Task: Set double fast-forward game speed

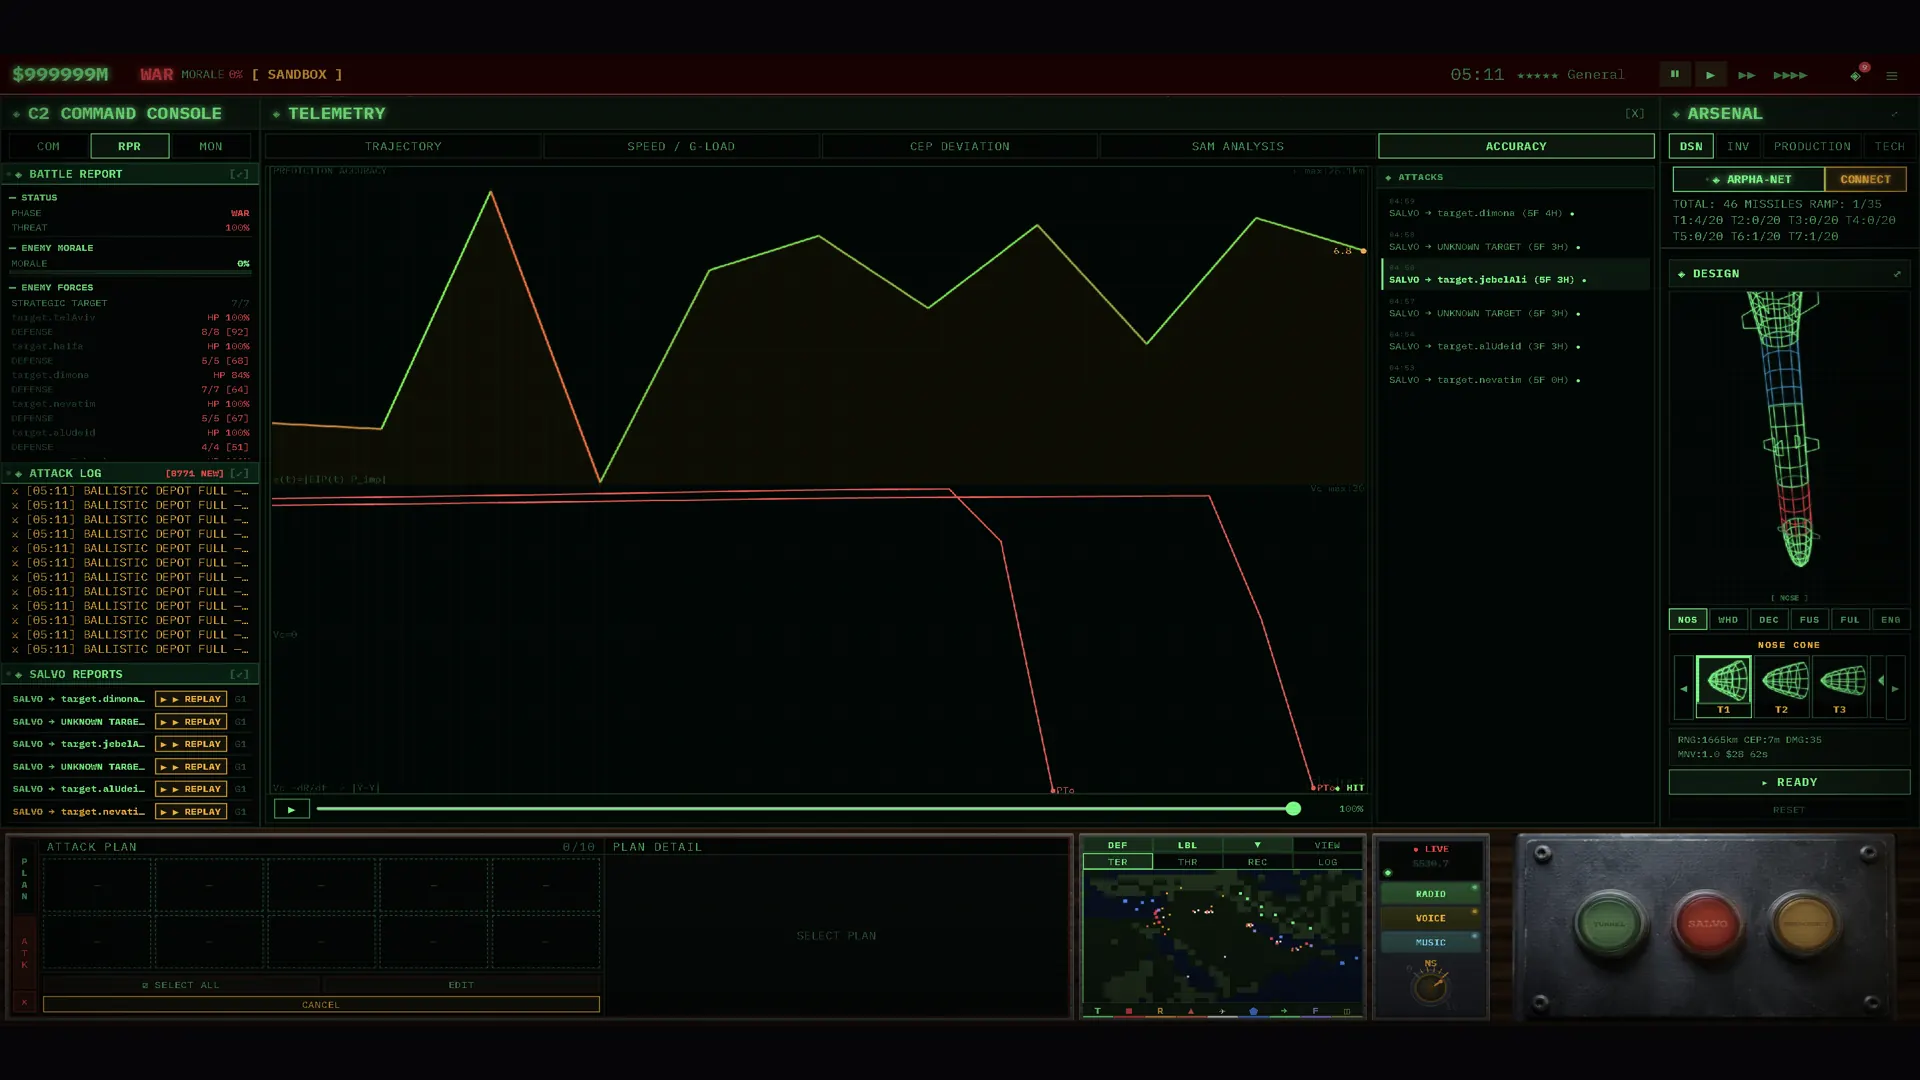Action: (x=1747, y=75)
